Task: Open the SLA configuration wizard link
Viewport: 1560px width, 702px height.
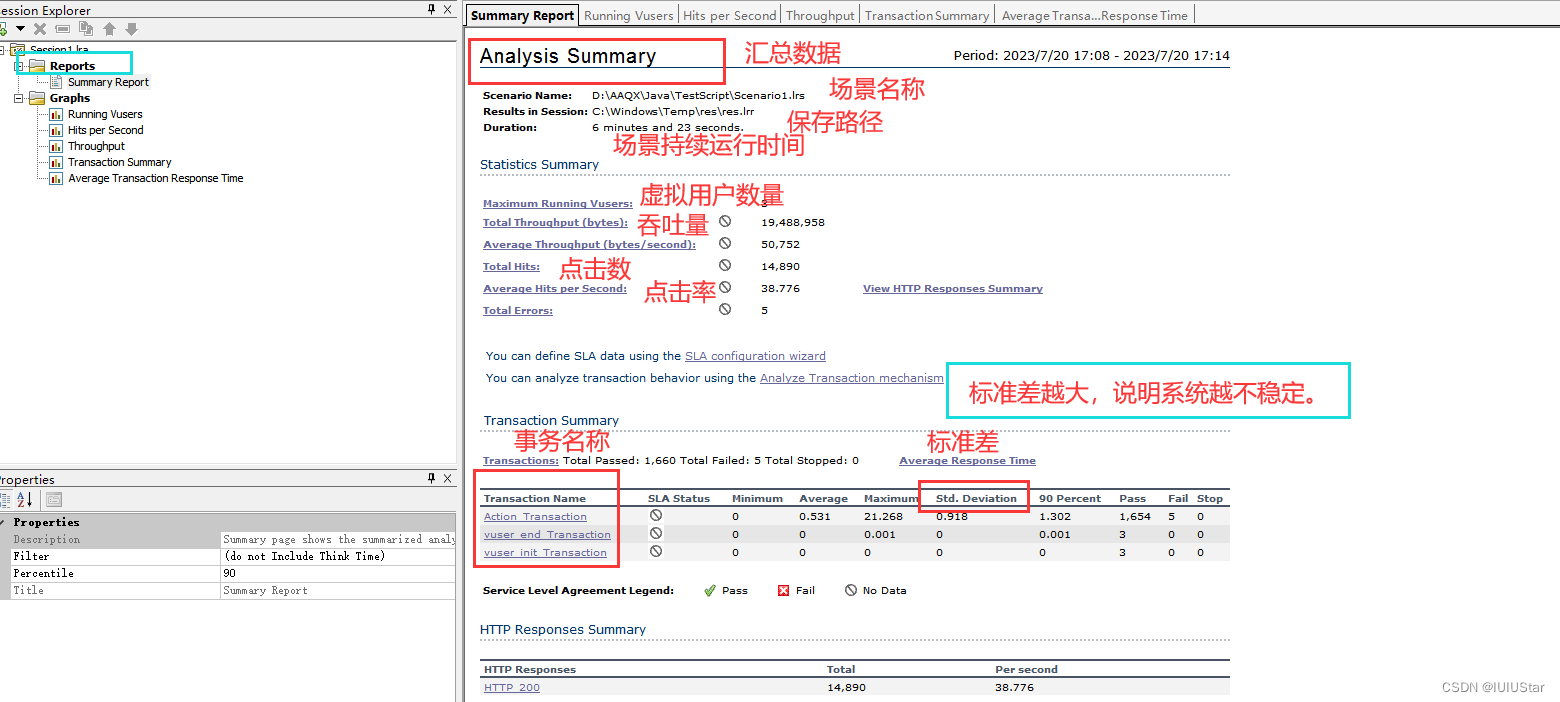Action: (x=755, y=356)
